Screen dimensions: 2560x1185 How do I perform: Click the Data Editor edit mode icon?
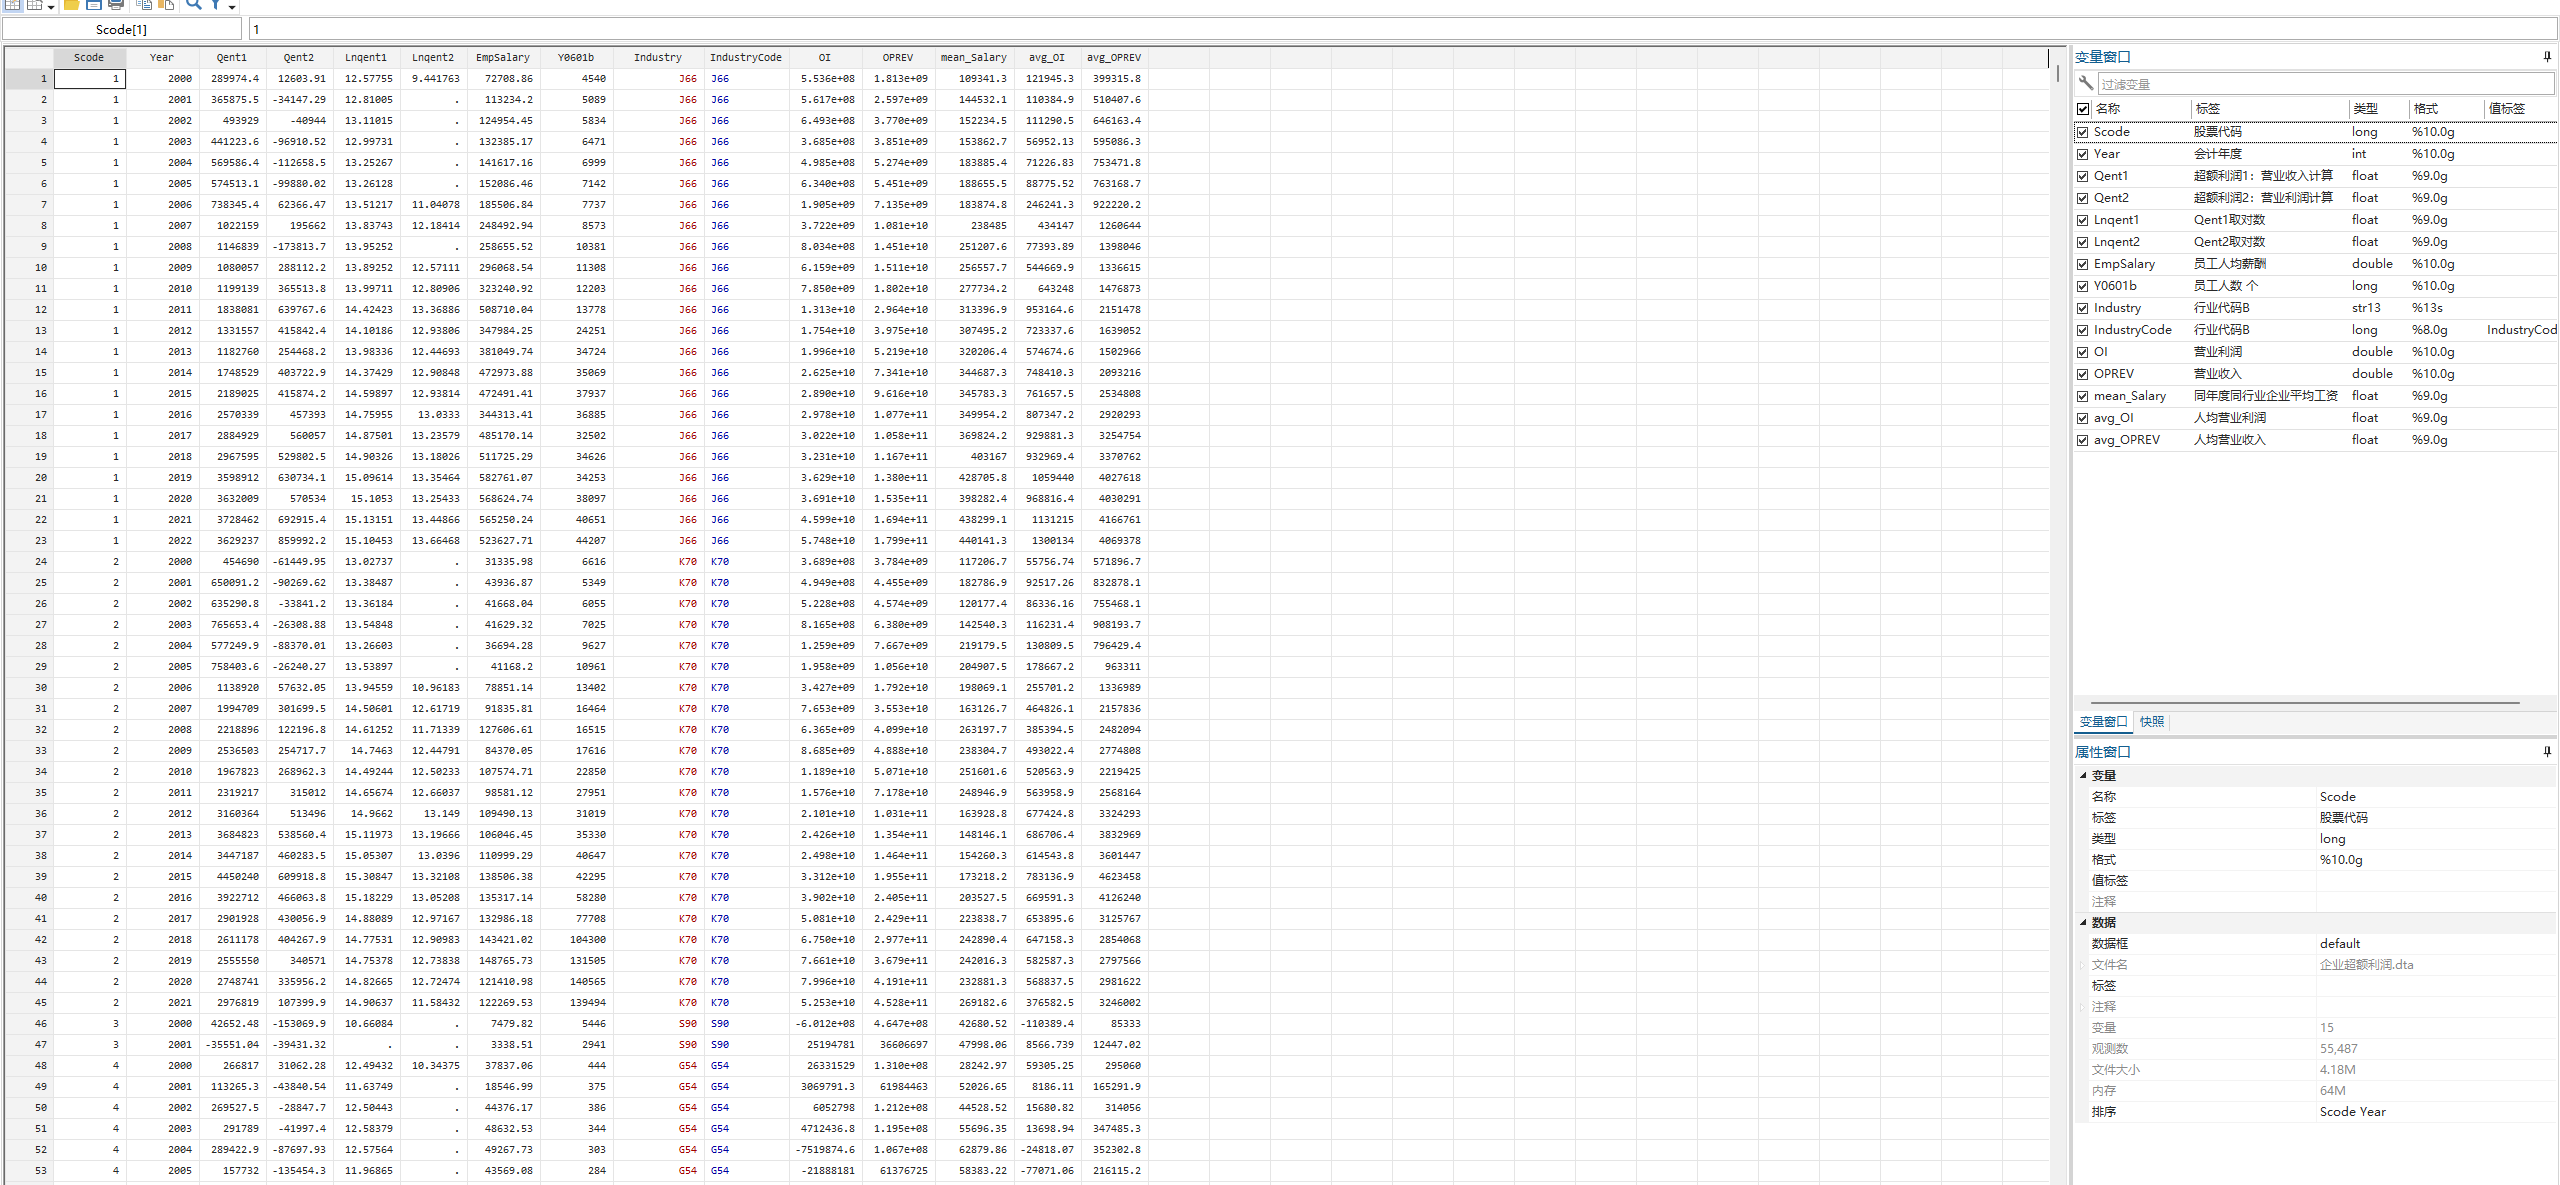(x=13, y=5)
